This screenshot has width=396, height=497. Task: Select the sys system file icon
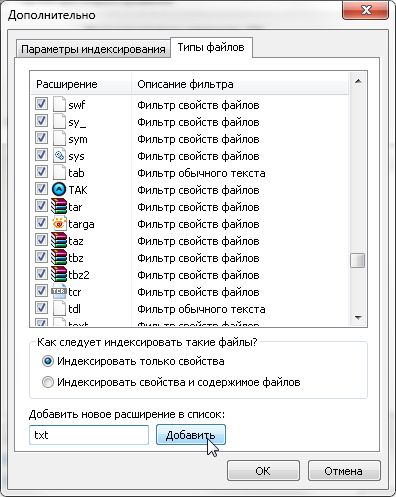tap(59, 156)
